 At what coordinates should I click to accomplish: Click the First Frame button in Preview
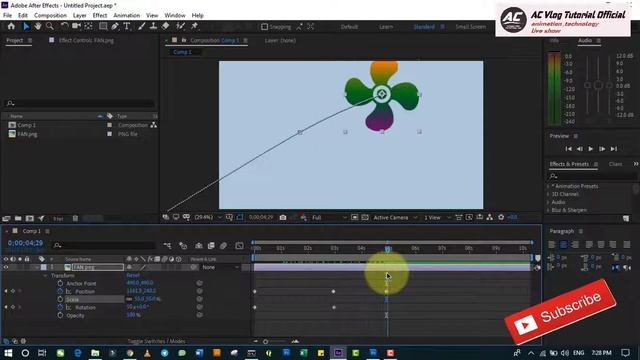click(x=568, y=149)
